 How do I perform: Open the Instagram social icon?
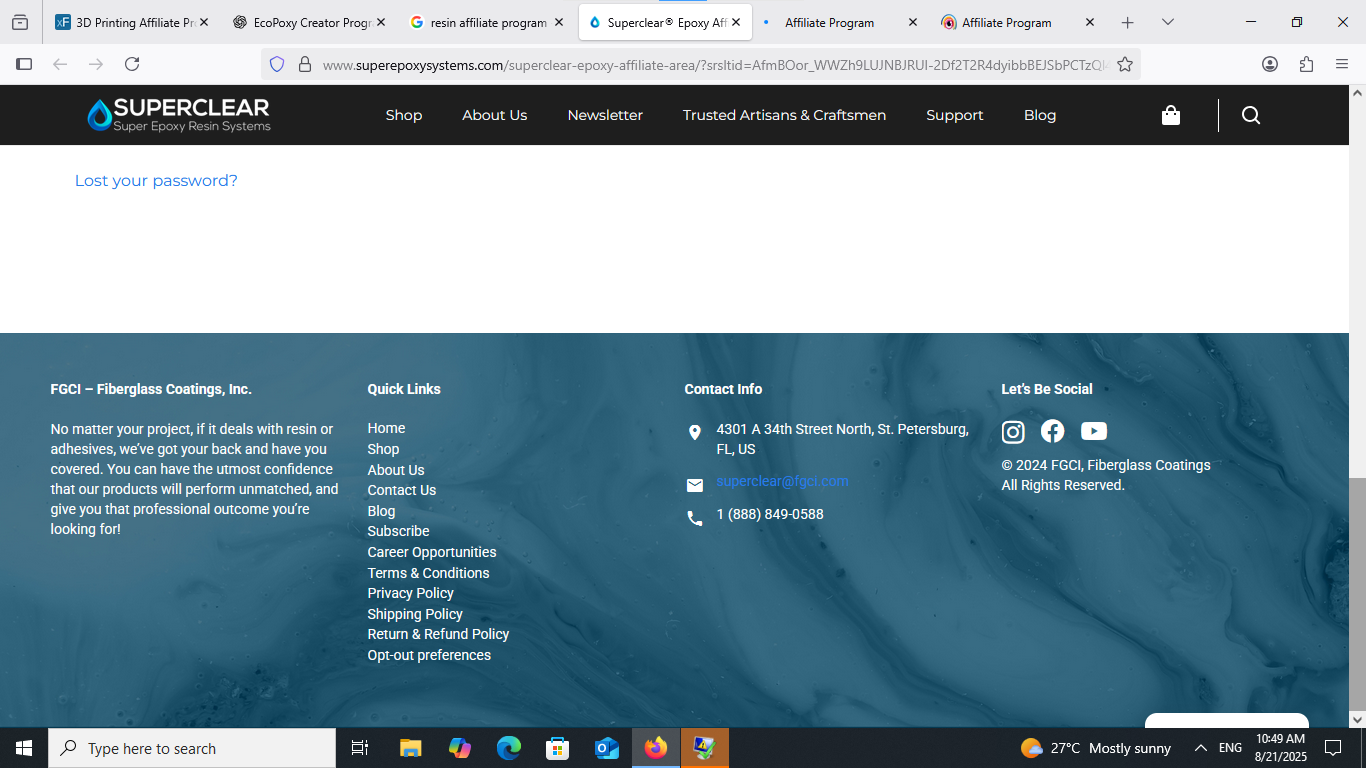pos(1013,432)
